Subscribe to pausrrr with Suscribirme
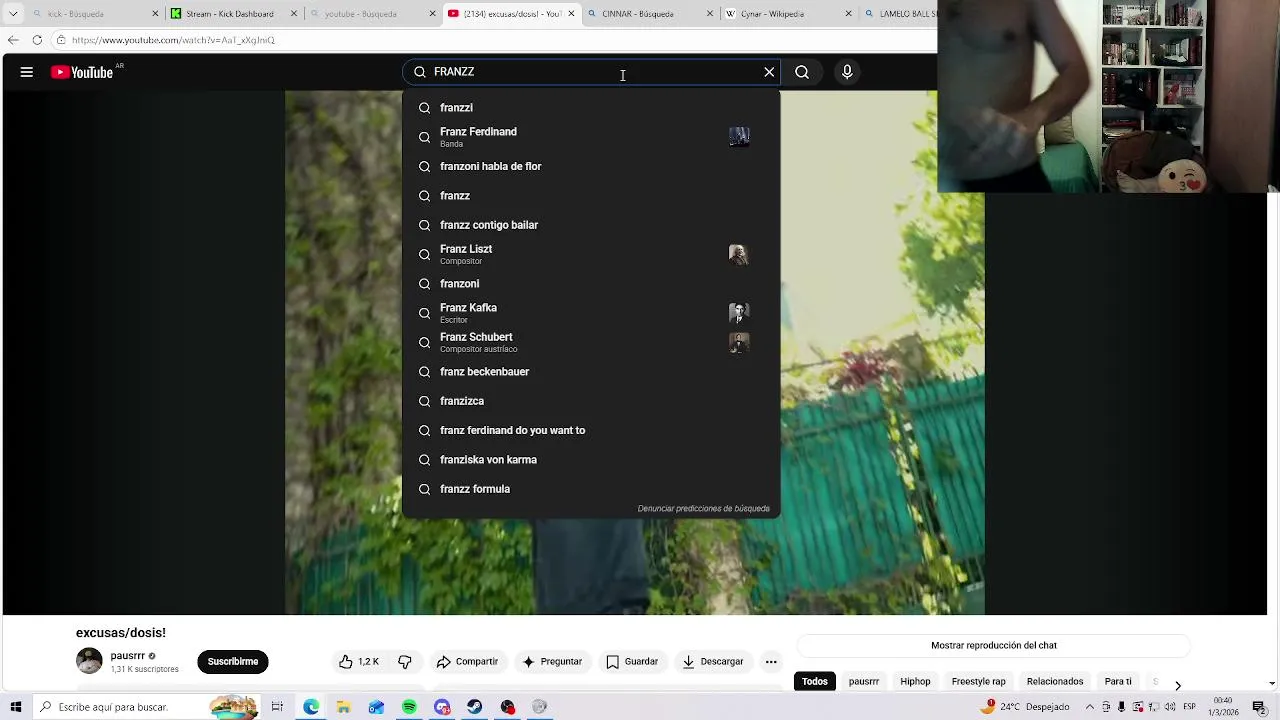 233,662
